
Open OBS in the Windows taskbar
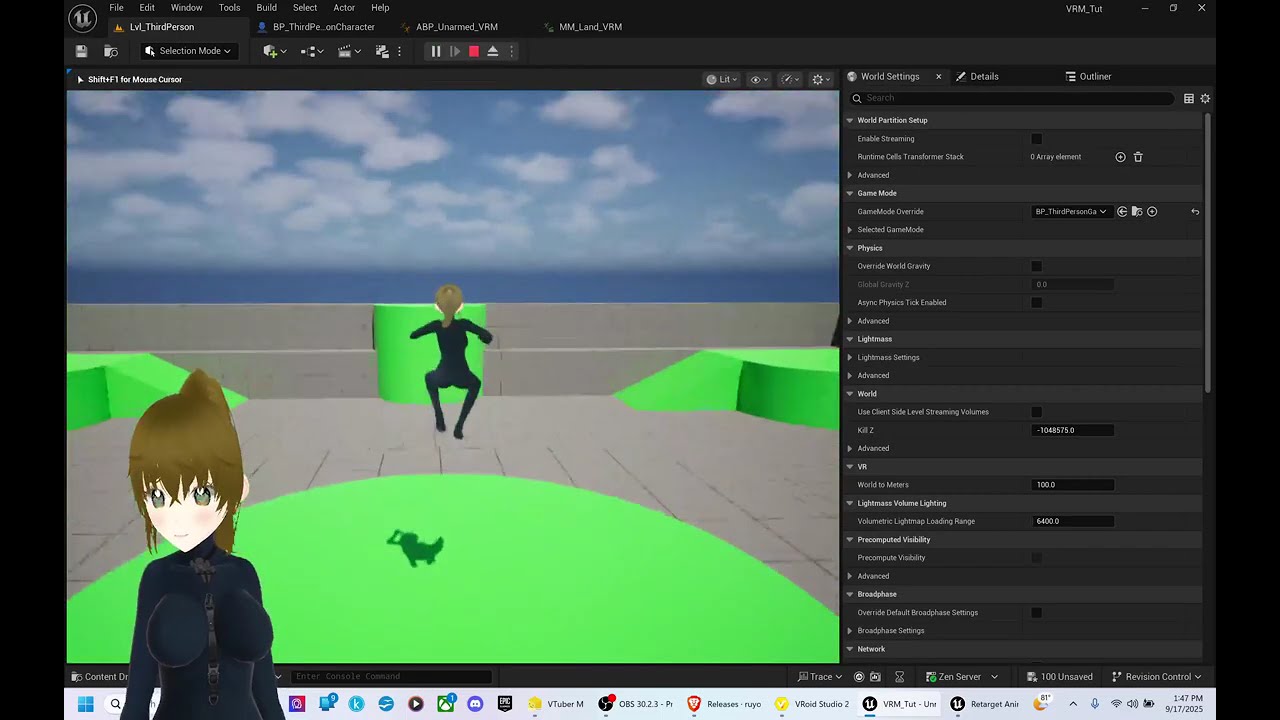tap(637, 704)
